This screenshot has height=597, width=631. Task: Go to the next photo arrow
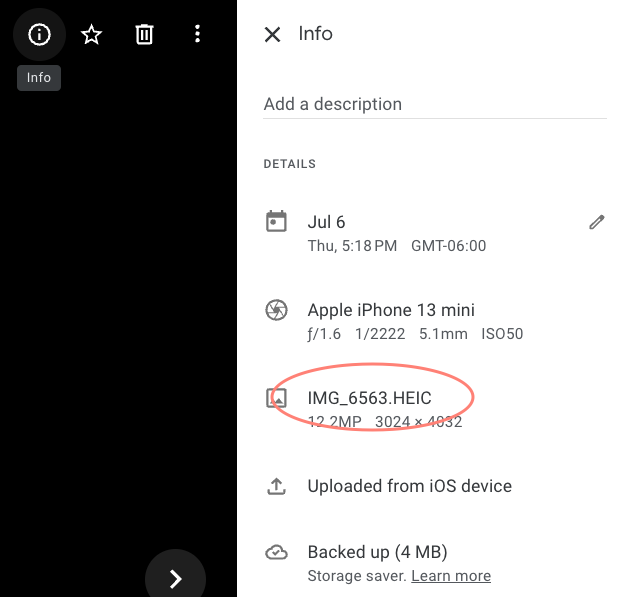175,578
